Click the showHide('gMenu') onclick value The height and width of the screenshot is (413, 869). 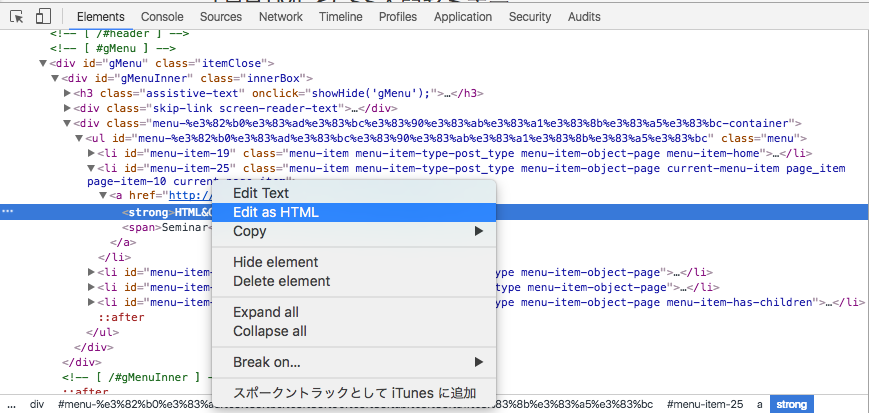(x=371, y=93)
